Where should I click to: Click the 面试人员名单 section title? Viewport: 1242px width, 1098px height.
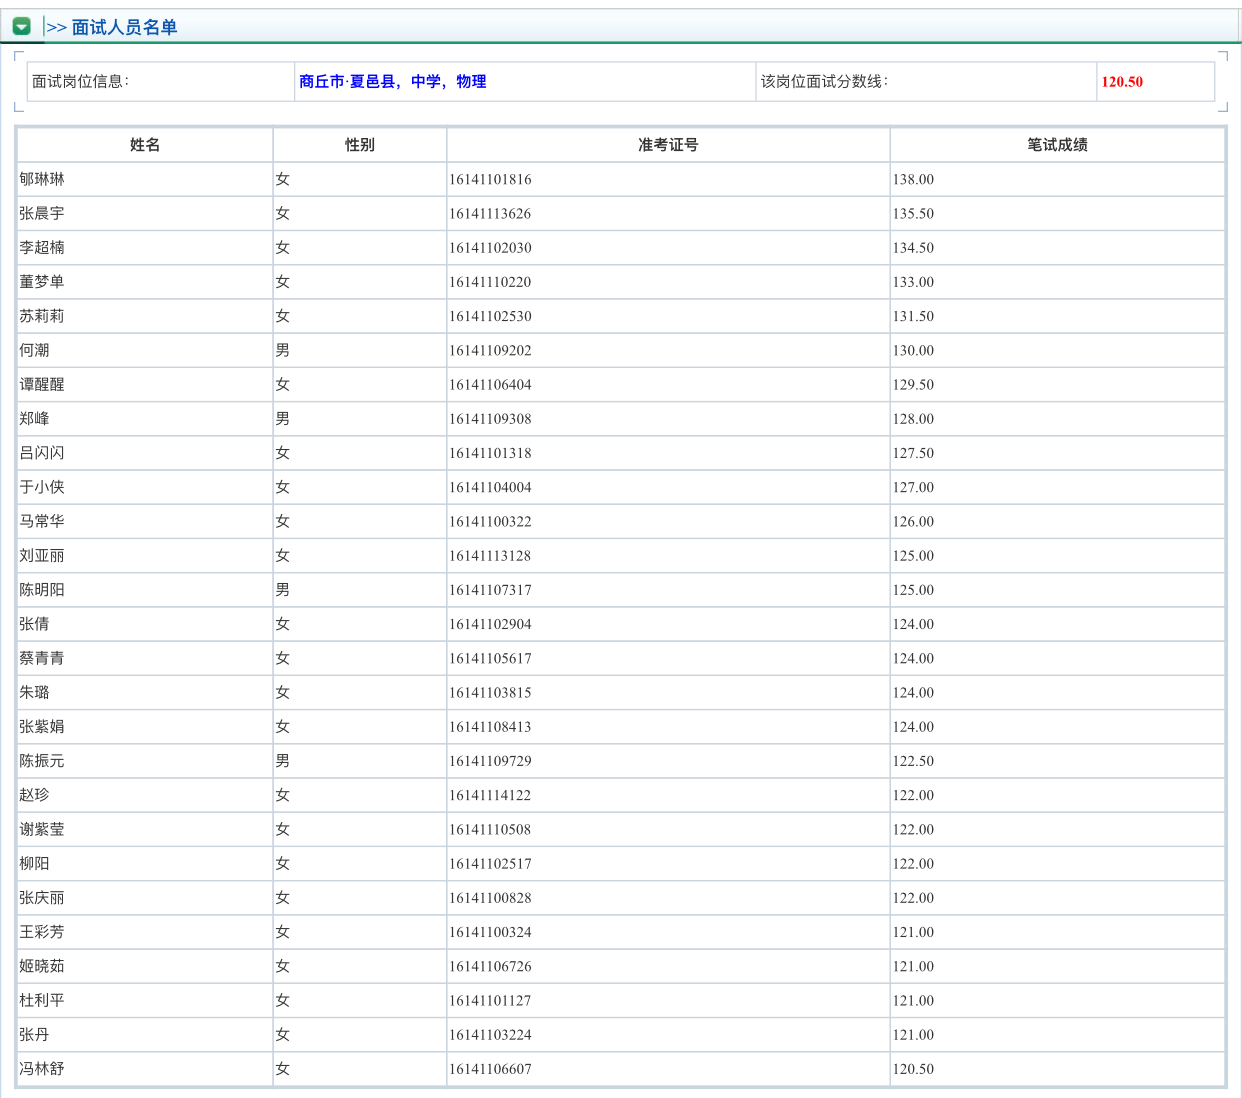[124, 27]
